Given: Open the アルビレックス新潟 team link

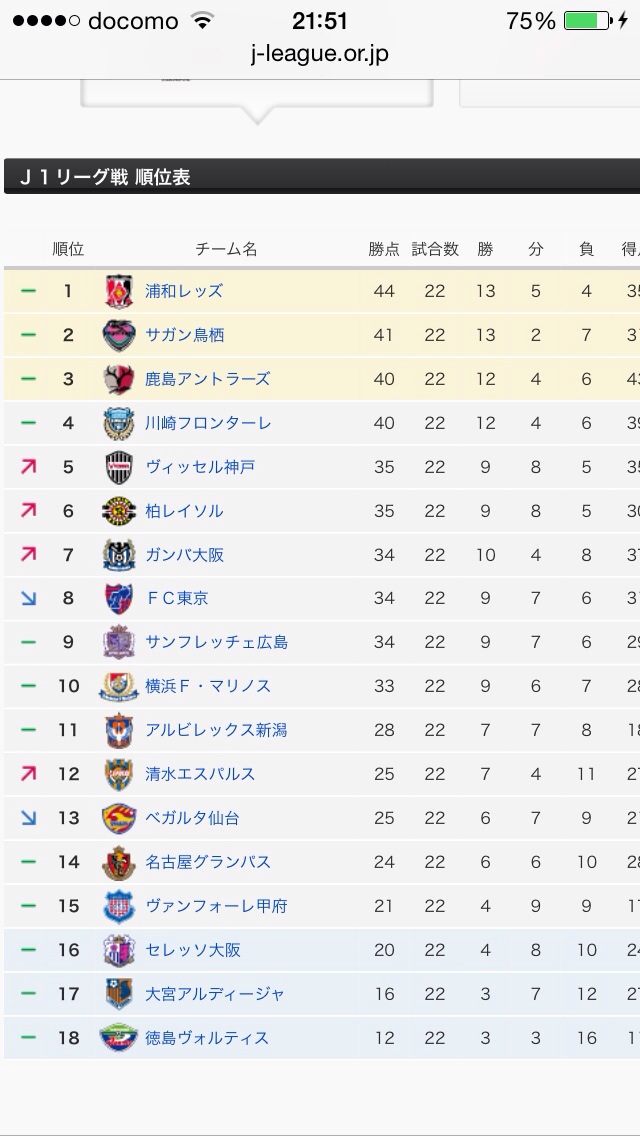Looking at the screenshot, I should (216, 730).
